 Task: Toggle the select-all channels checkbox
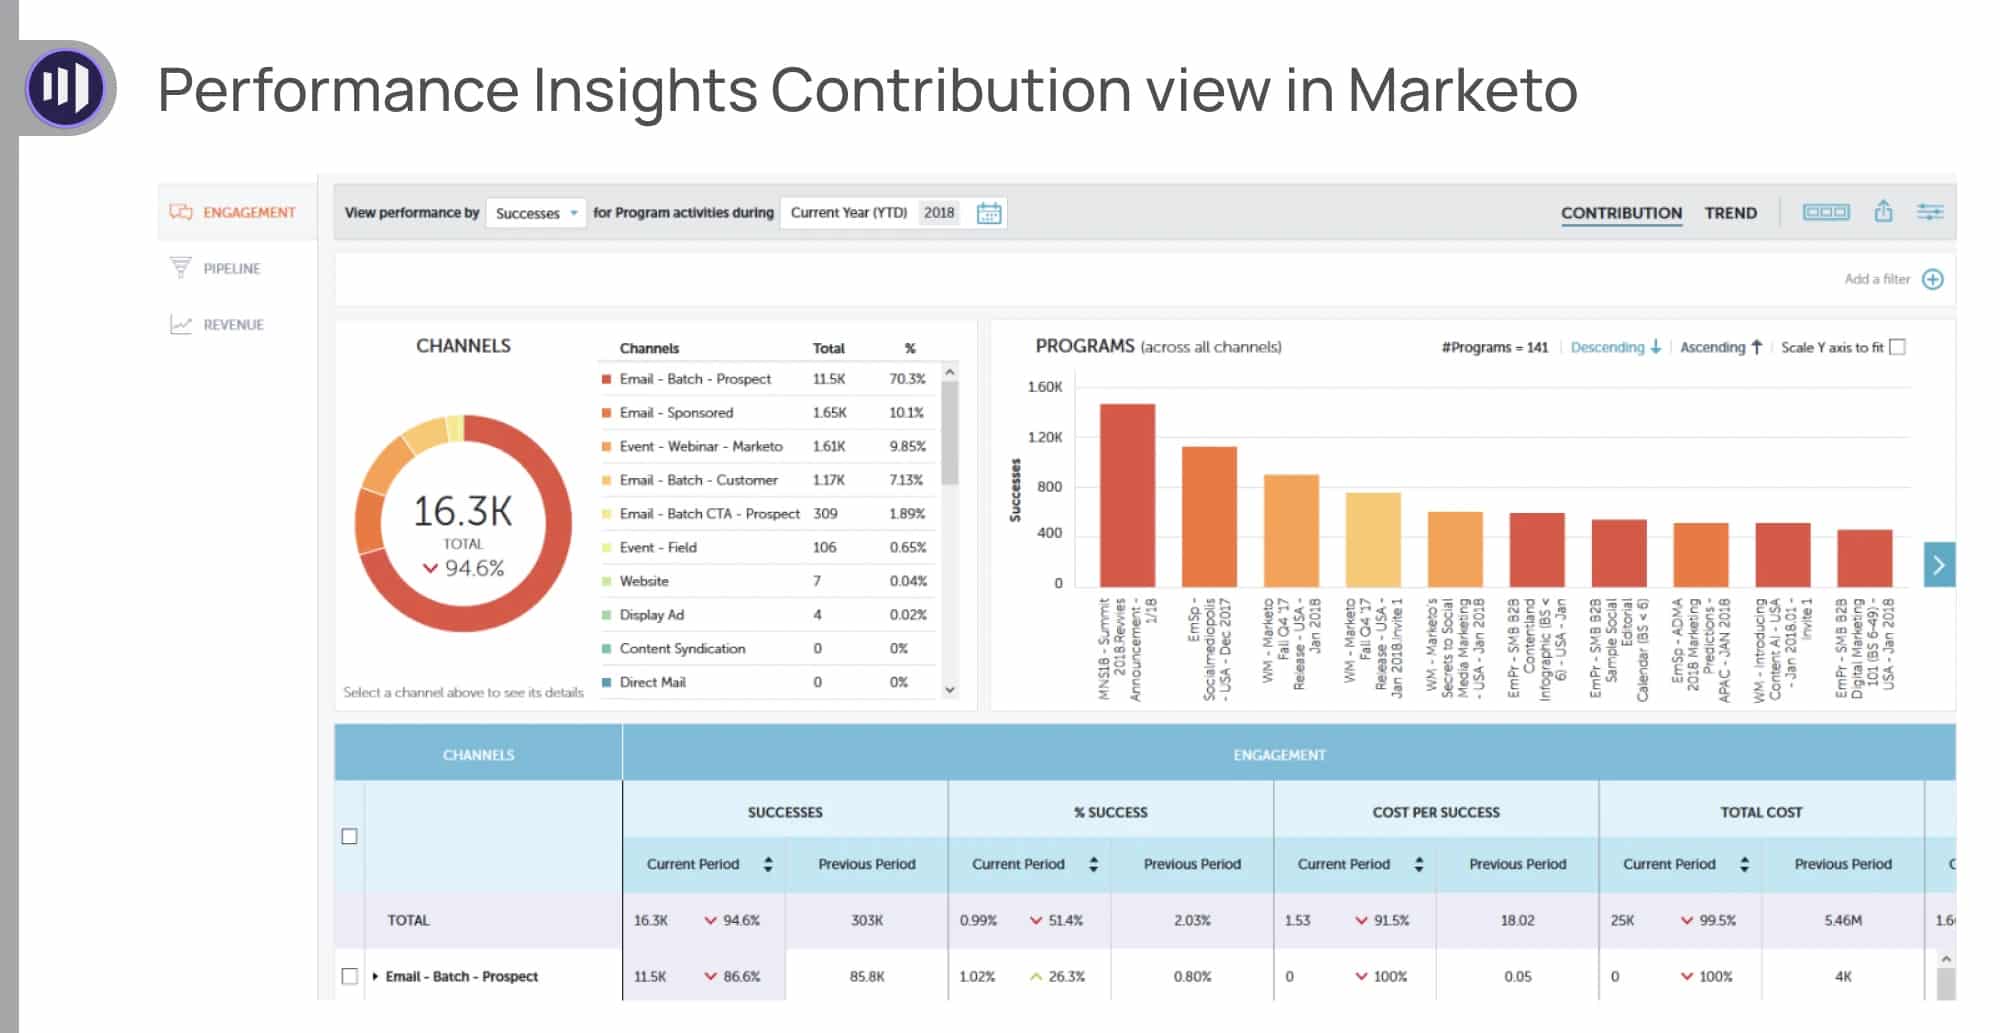pos(349,836)
